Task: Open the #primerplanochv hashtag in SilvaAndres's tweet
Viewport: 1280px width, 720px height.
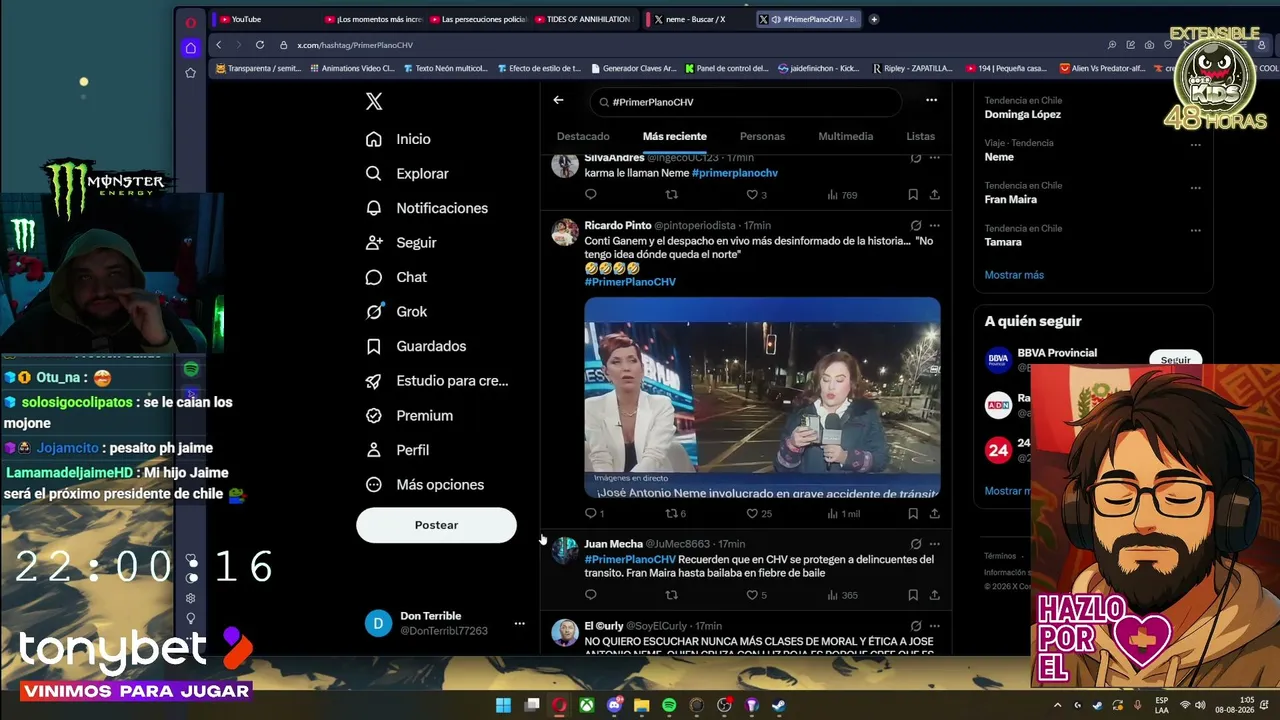Action: tap(735, 173)
